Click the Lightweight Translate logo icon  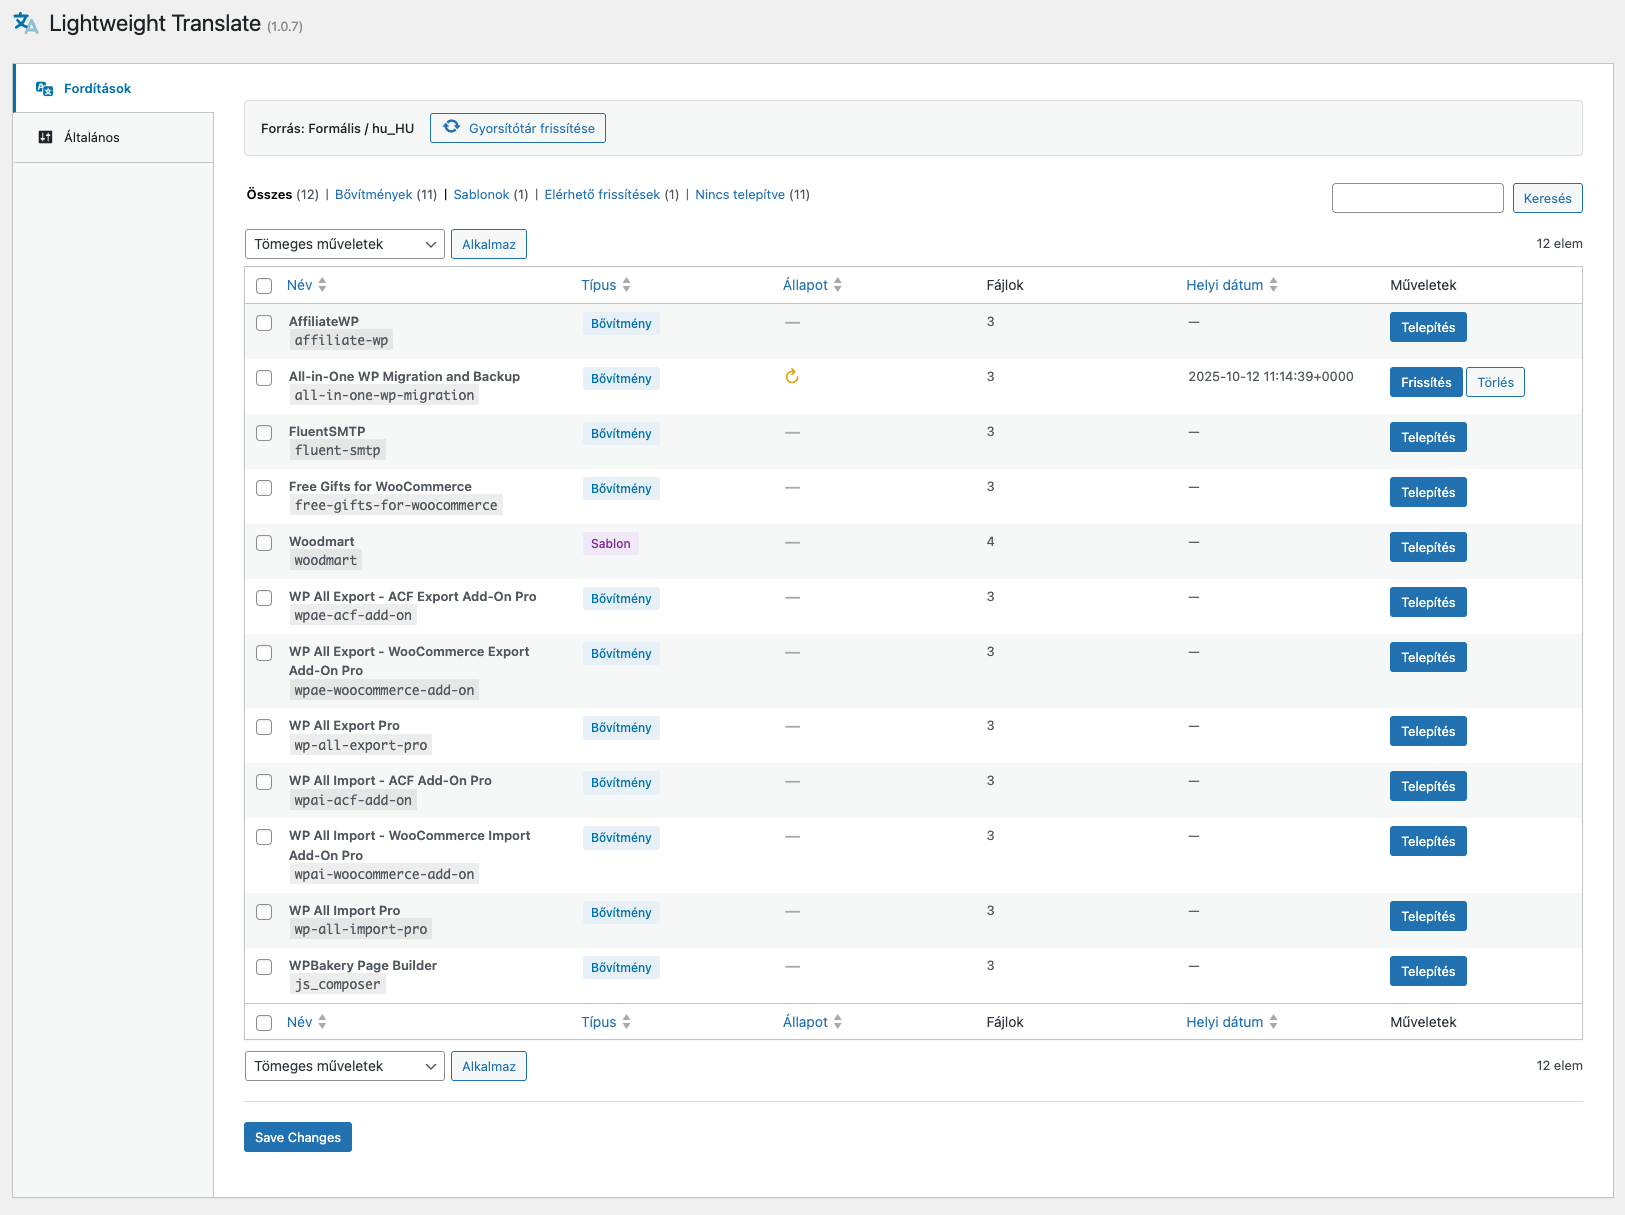coord(26,23)
